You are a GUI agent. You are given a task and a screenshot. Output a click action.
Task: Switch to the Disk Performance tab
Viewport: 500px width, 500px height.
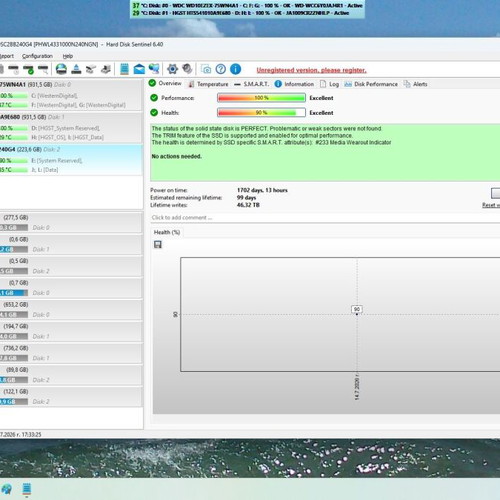coord(371,84)
